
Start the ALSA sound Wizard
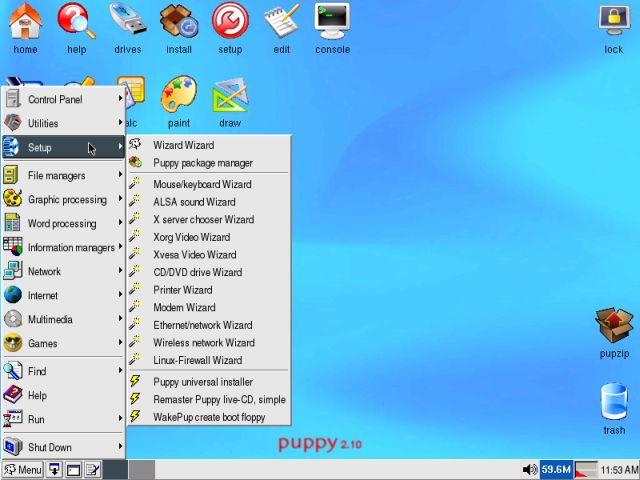[209, 202]
